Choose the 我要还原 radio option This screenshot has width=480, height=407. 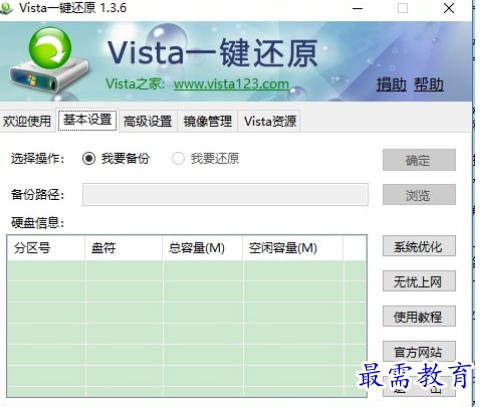205,159
